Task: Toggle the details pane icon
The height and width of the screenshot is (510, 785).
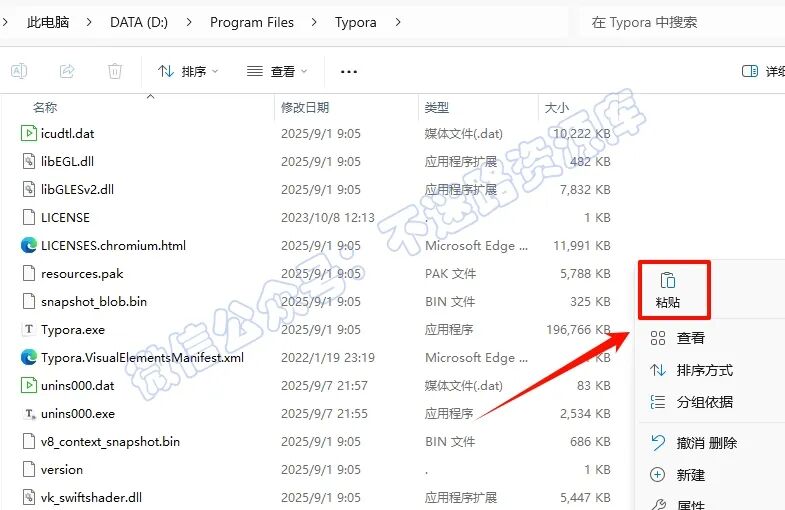Action: (749, 72)
